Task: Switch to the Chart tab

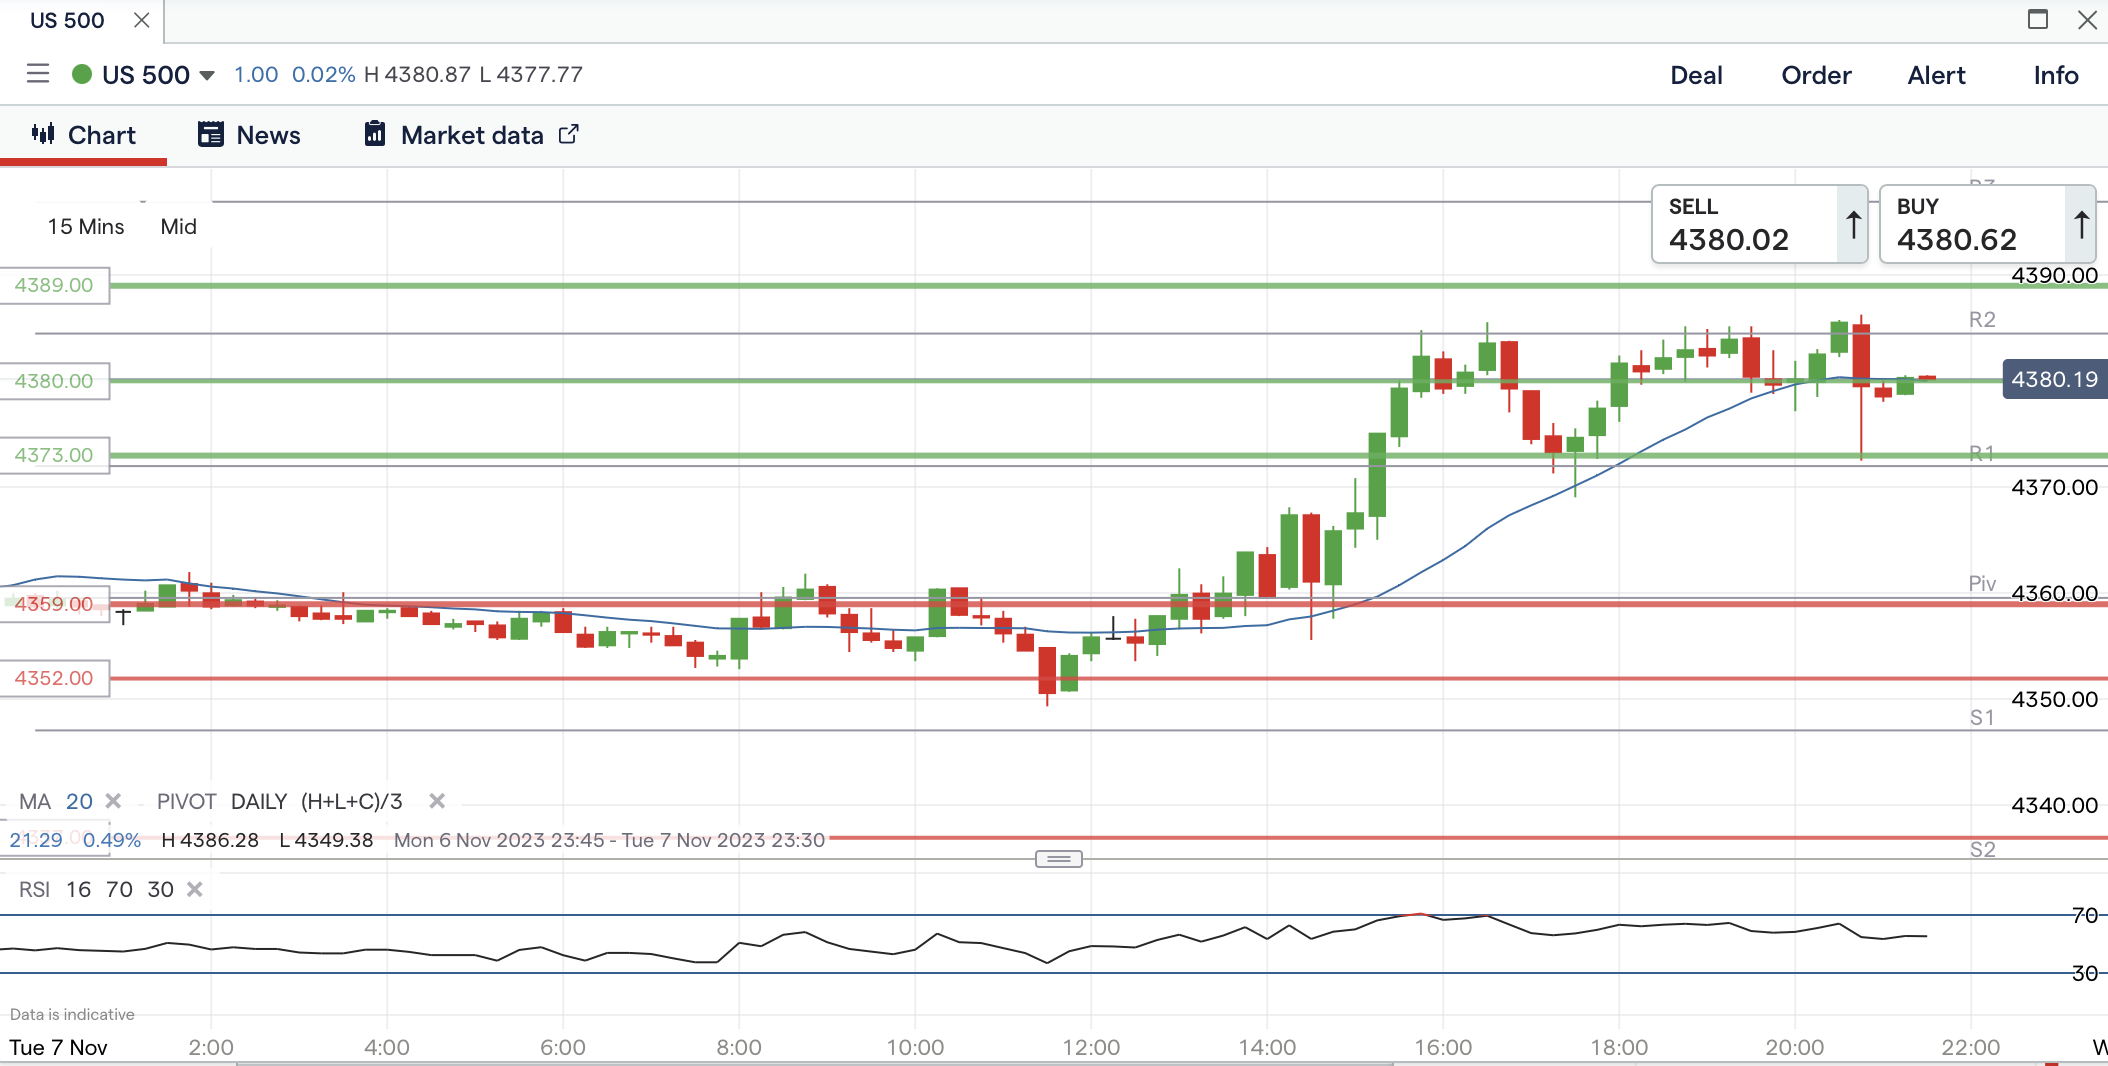Action: [84, 135]
